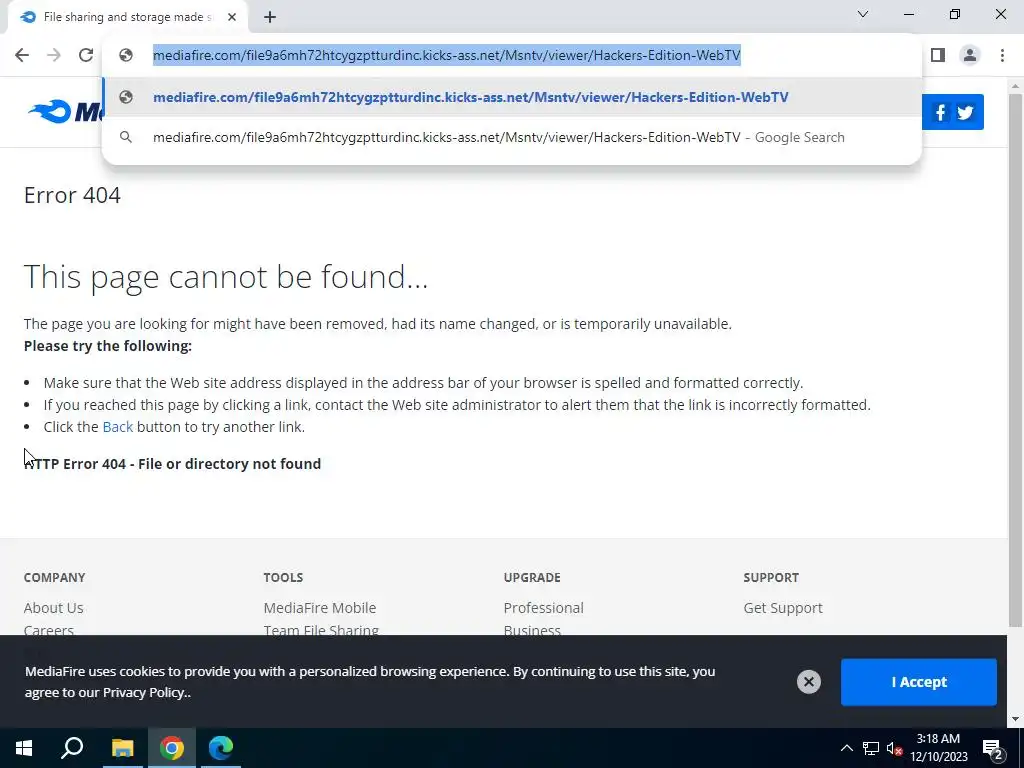This screenshot has width=1024, height=768.
Task: Open File Explorer from taskbar
Action: coord(122,748)
